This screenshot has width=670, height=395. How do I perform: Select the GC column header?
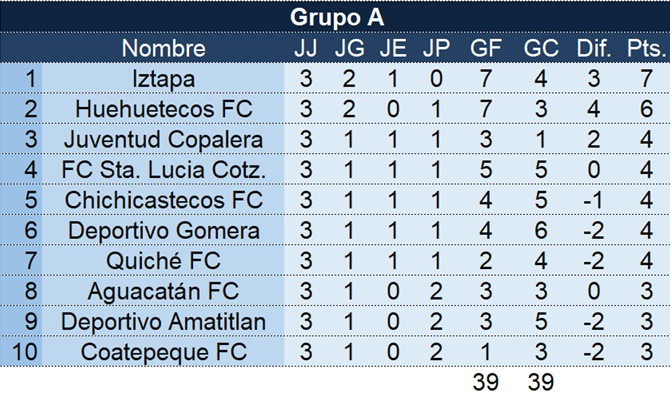click(x=541, y=48)
